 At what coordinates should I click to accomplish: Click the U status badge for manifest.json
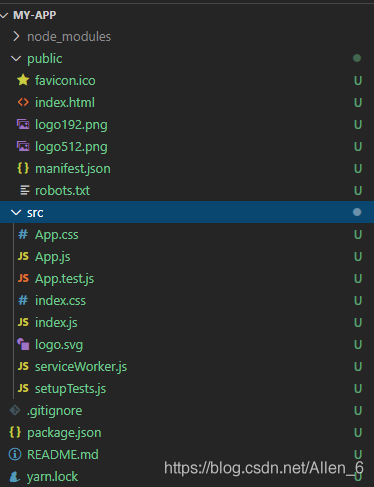click(x=358, y=169)
